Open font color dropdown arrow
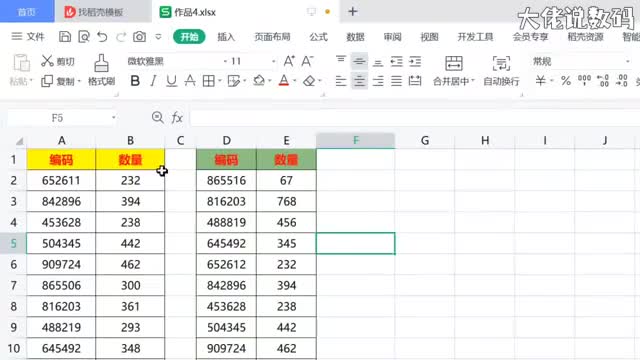Image resolution: width=640 pixels, height=360 pixels. click(294, 81)
